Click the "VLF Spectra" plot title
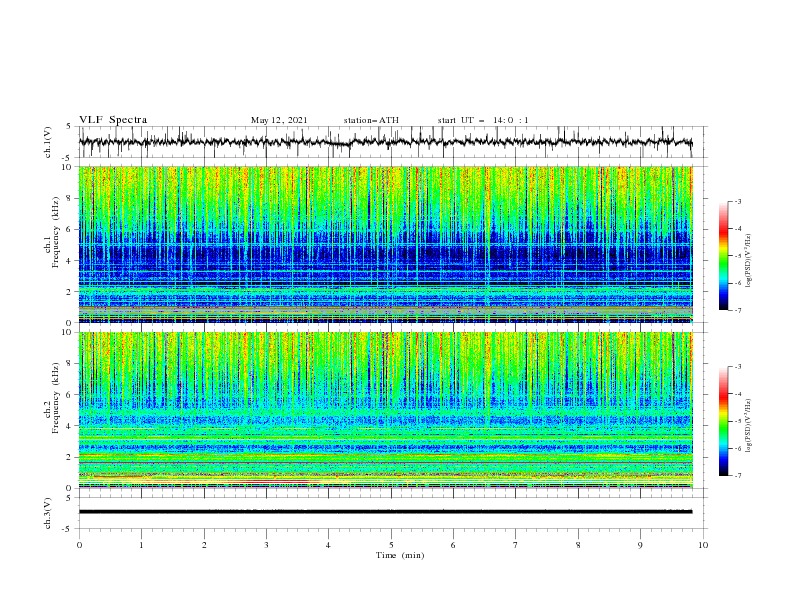The width and height of the screenshot is (792, 612). pos(113,120)
